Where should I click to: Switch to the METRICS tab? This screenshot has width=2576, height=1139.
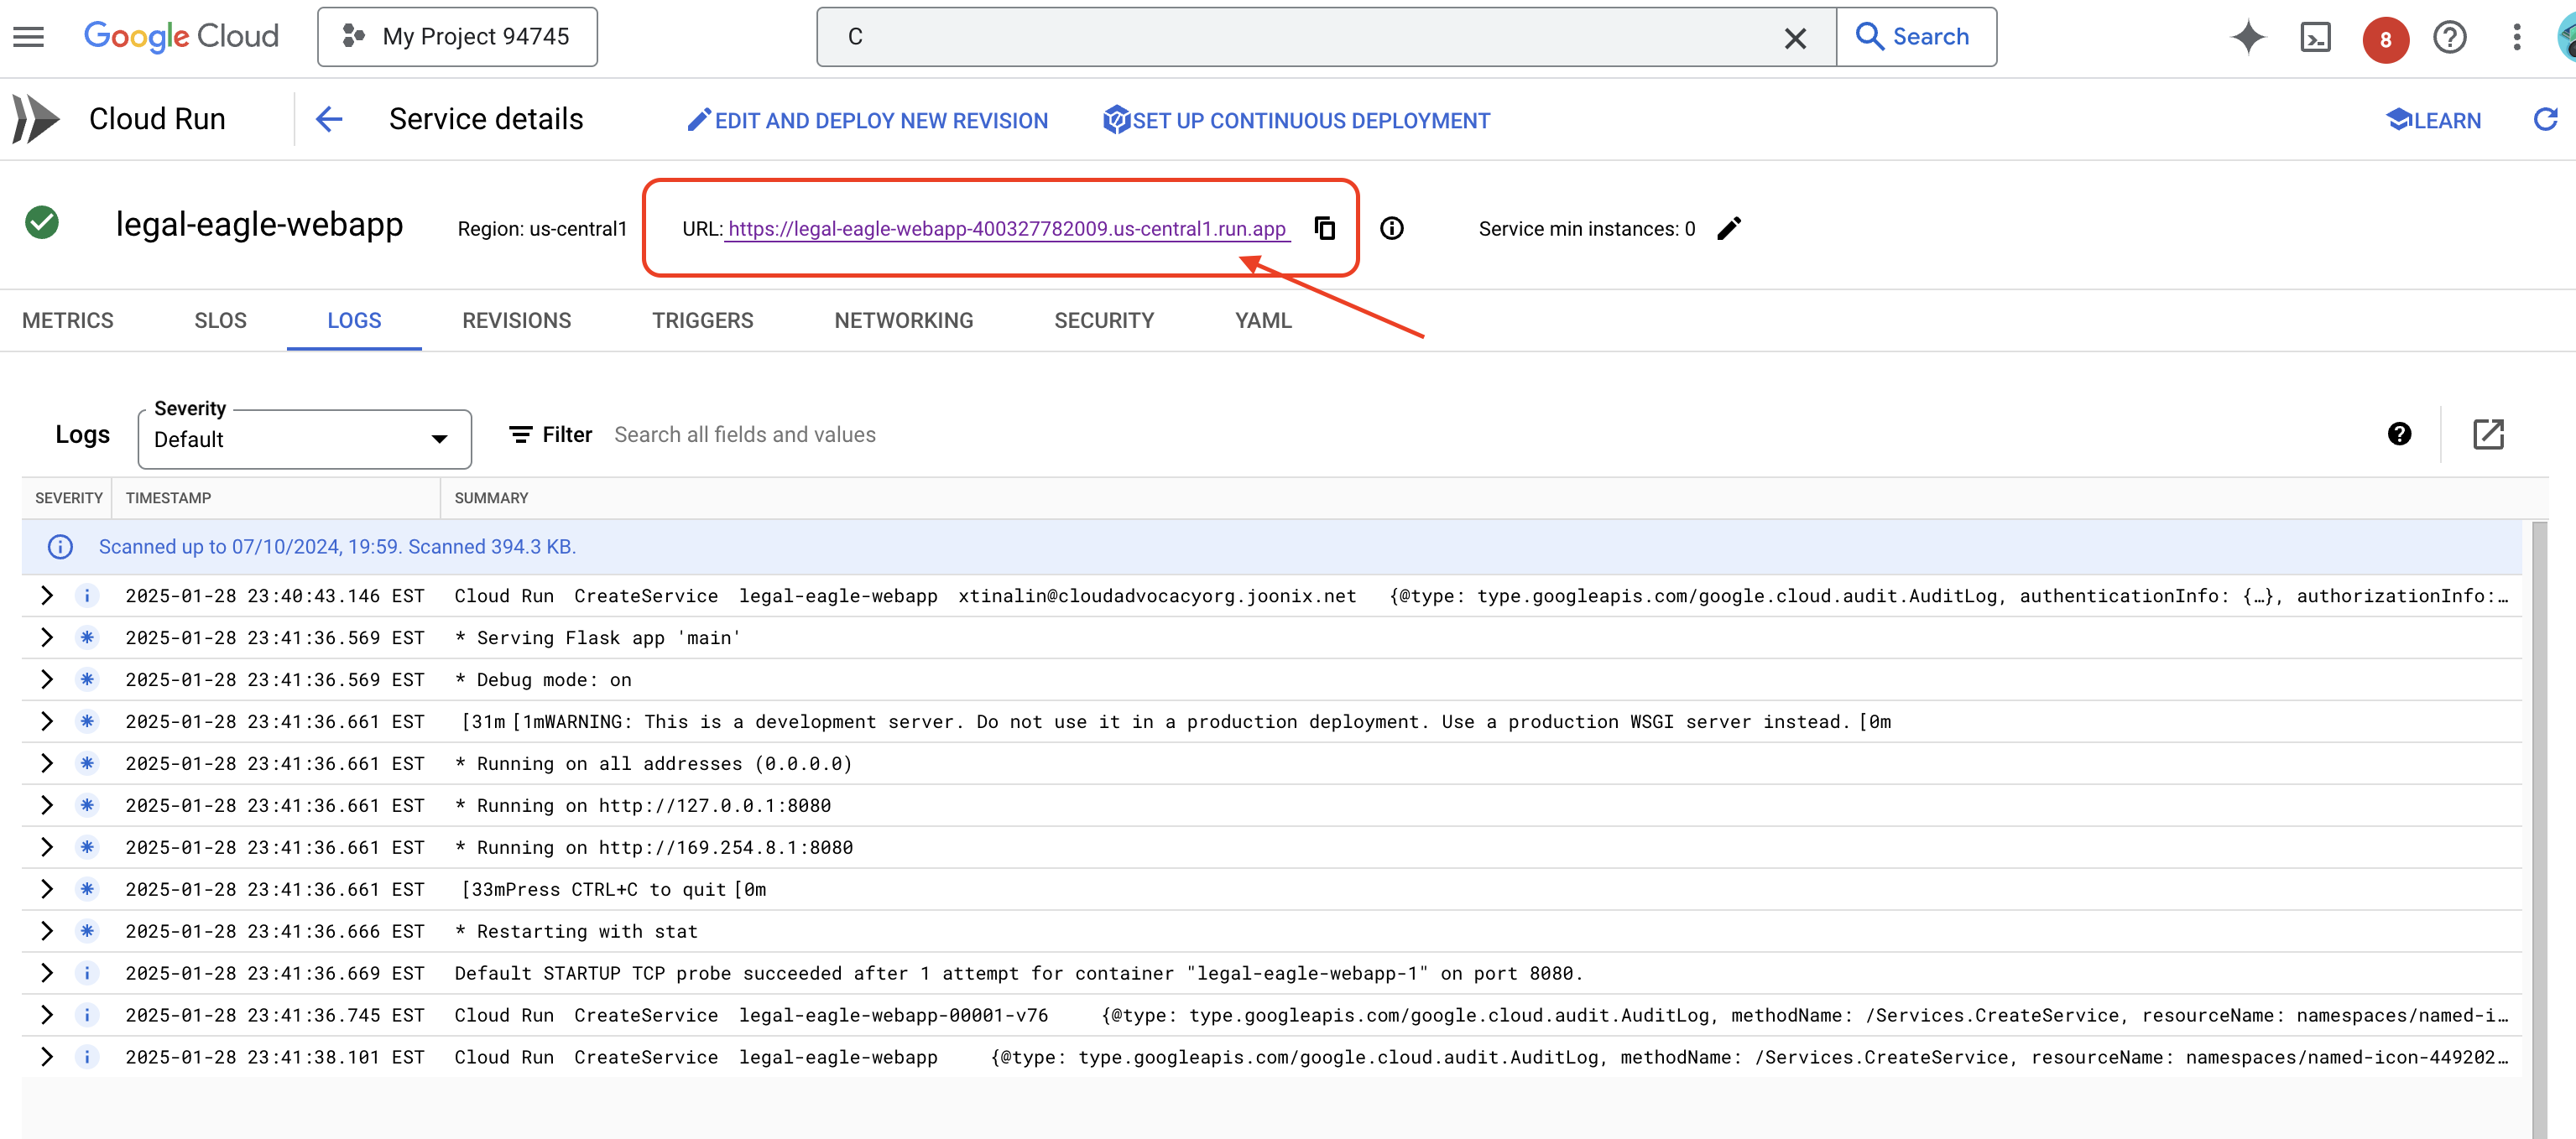coord(67,320)
